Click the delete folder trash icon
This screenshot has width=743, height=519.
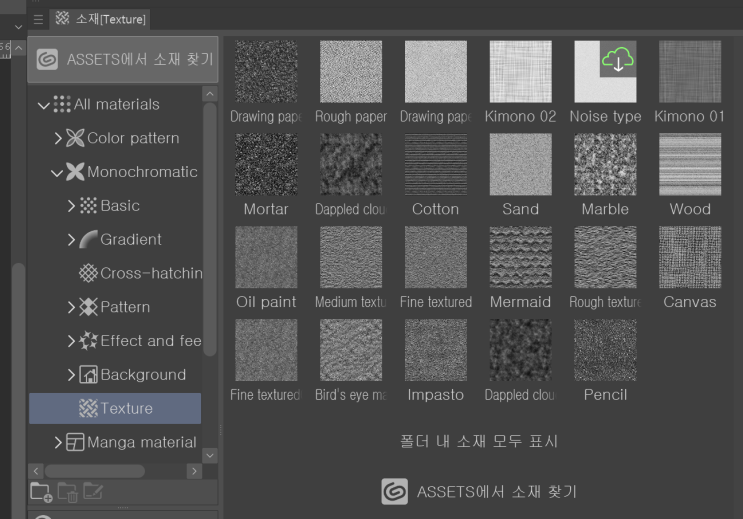point(67,491)
